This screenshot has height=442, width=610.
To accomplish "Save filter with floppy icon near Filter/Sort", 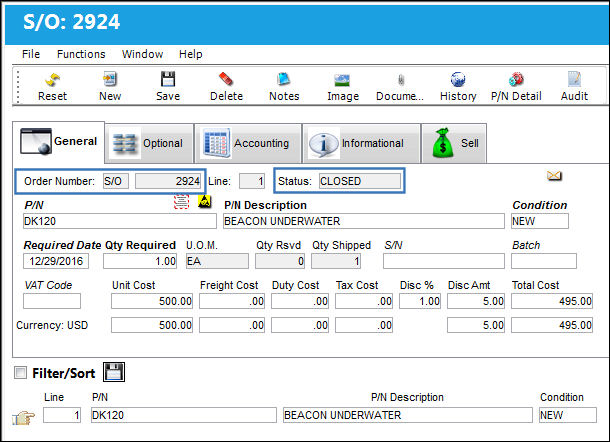I will click(x=114, y=372).
